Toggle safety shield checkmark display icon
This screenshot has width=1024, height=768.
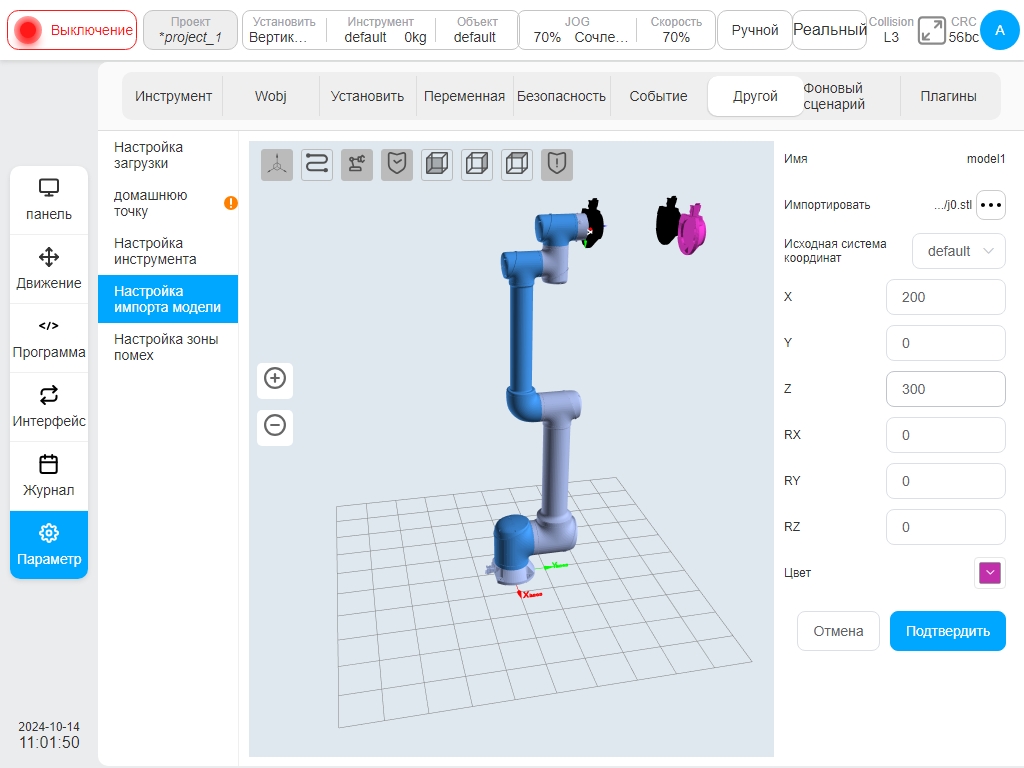coord(397,164)
